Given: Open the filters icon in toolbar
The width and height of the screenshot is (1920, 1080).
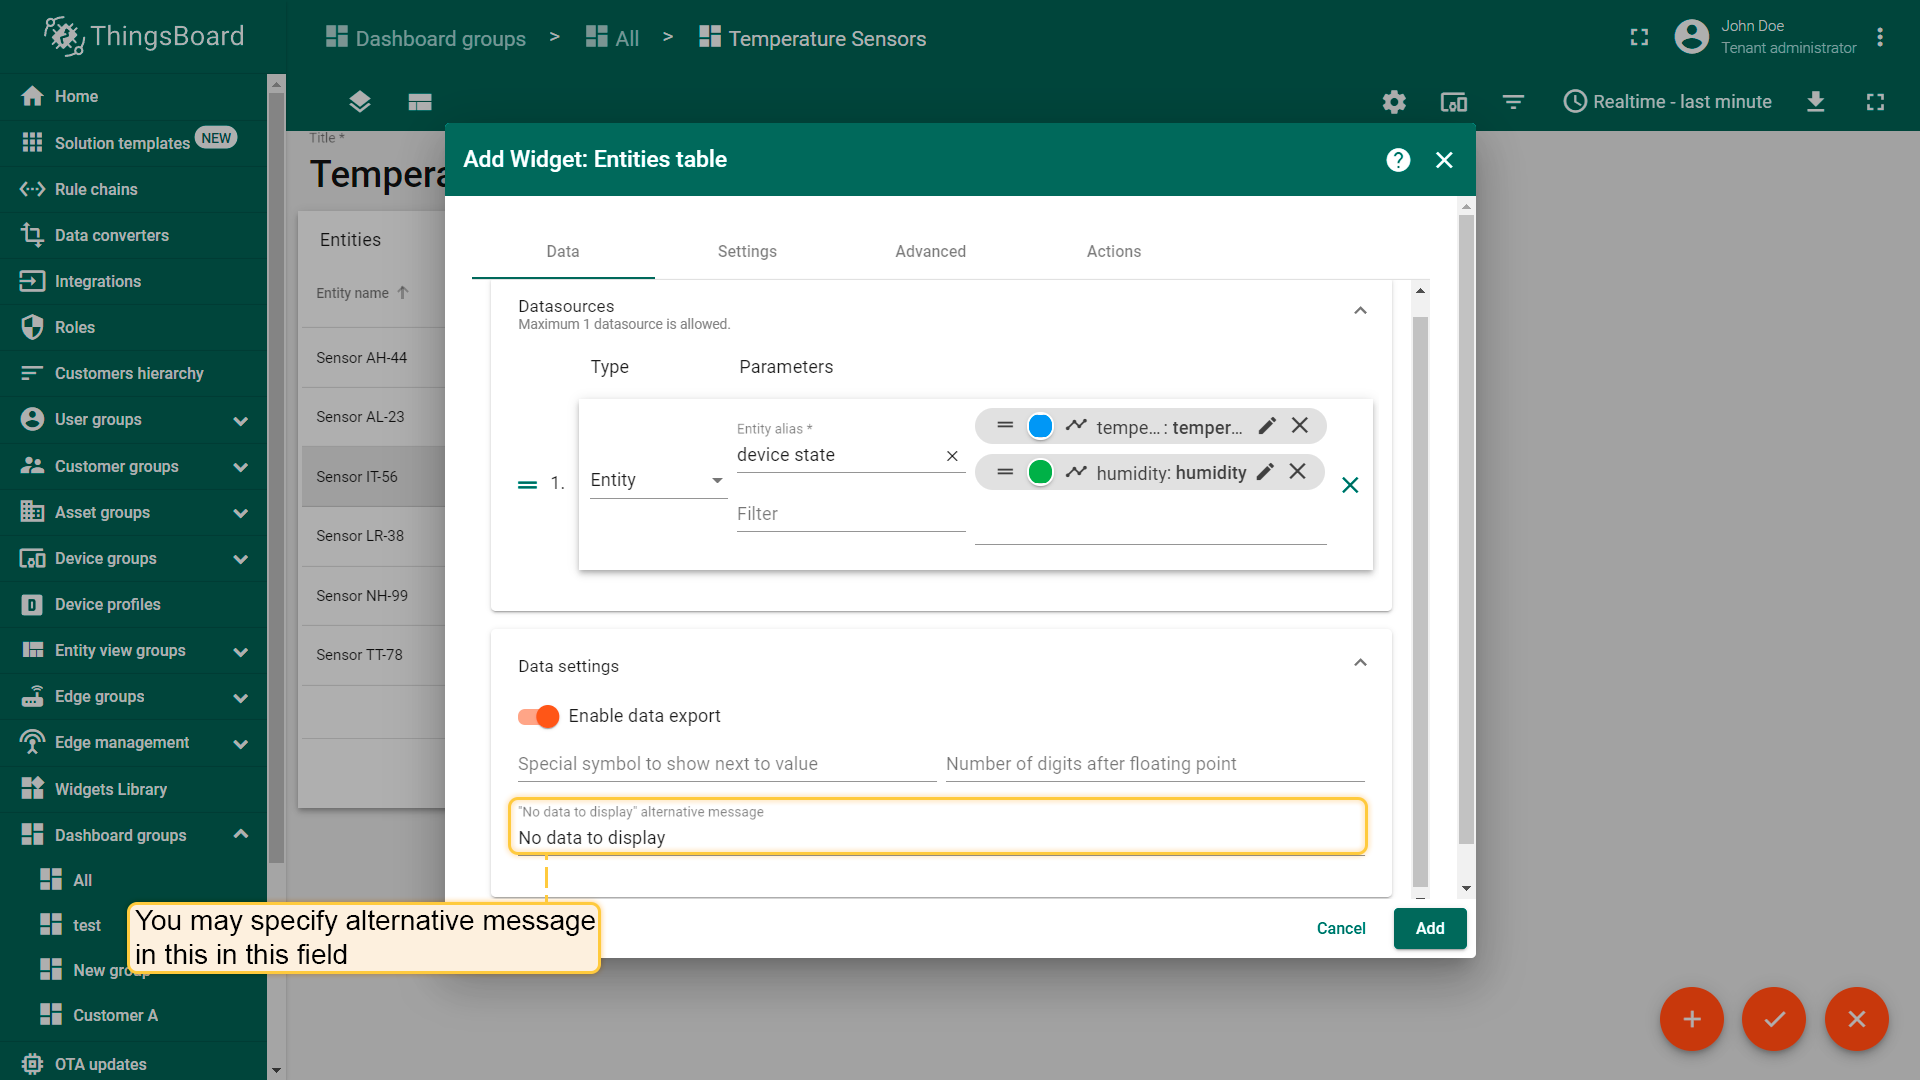Looking at the screenshot, I should coord(1513,102).
